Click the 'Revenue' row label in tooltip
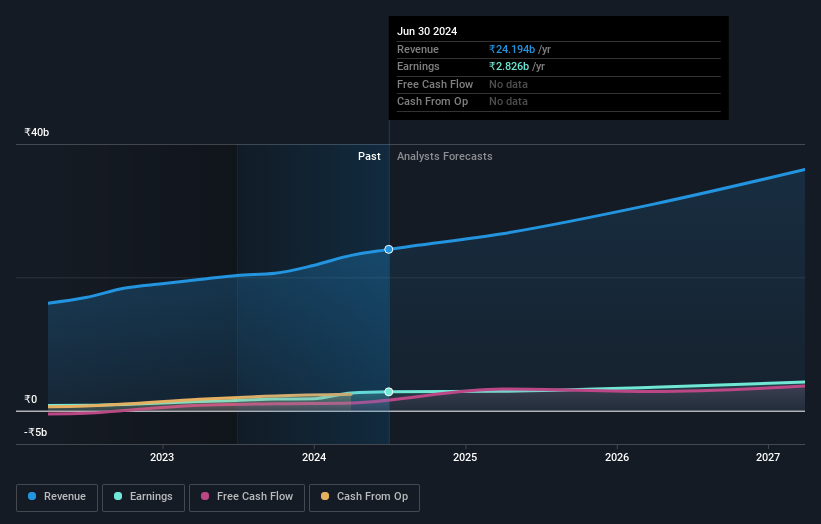The height and width of the screenshot is (524, 821). tap(418, 49)
